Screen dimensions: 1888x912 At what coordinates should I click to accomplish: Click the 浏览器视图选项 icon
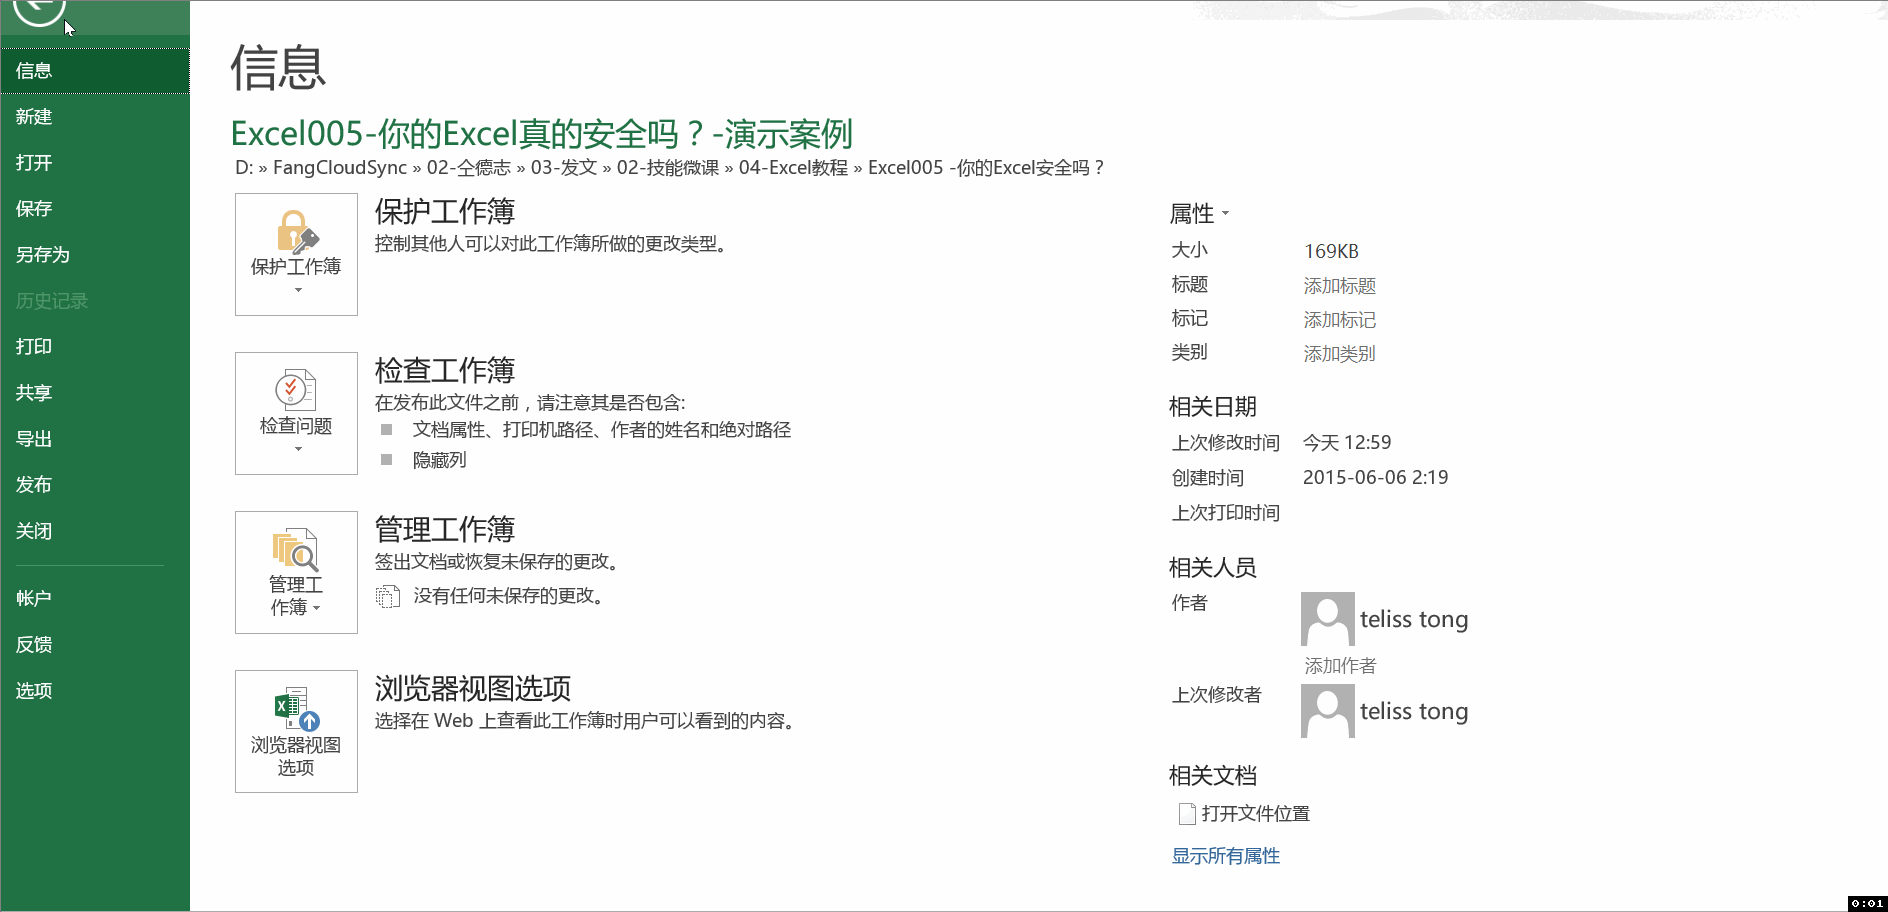296,708
